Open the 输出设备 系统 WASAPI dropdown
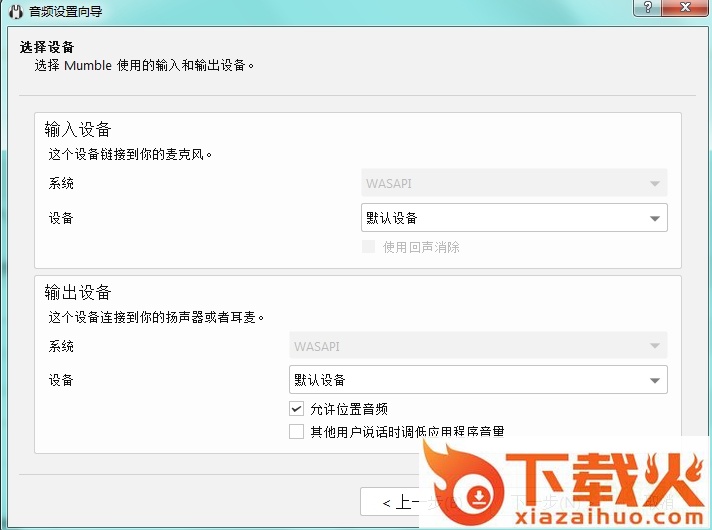This screenshot has height=530, width=712. [x=477, y=346]
